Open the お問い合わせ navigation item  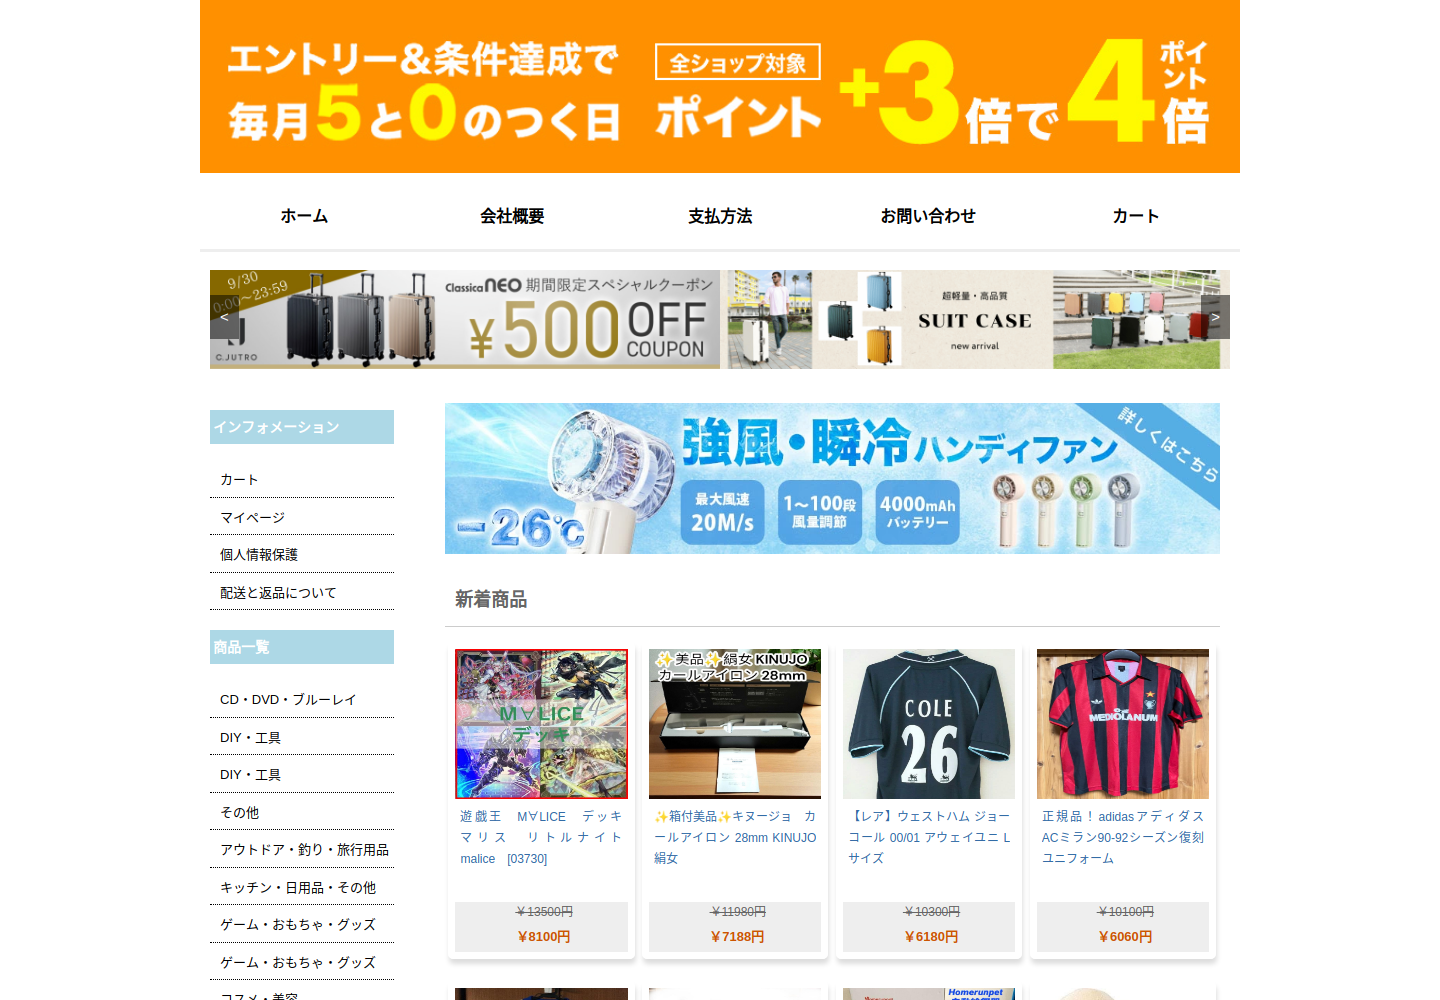point(928,216)
